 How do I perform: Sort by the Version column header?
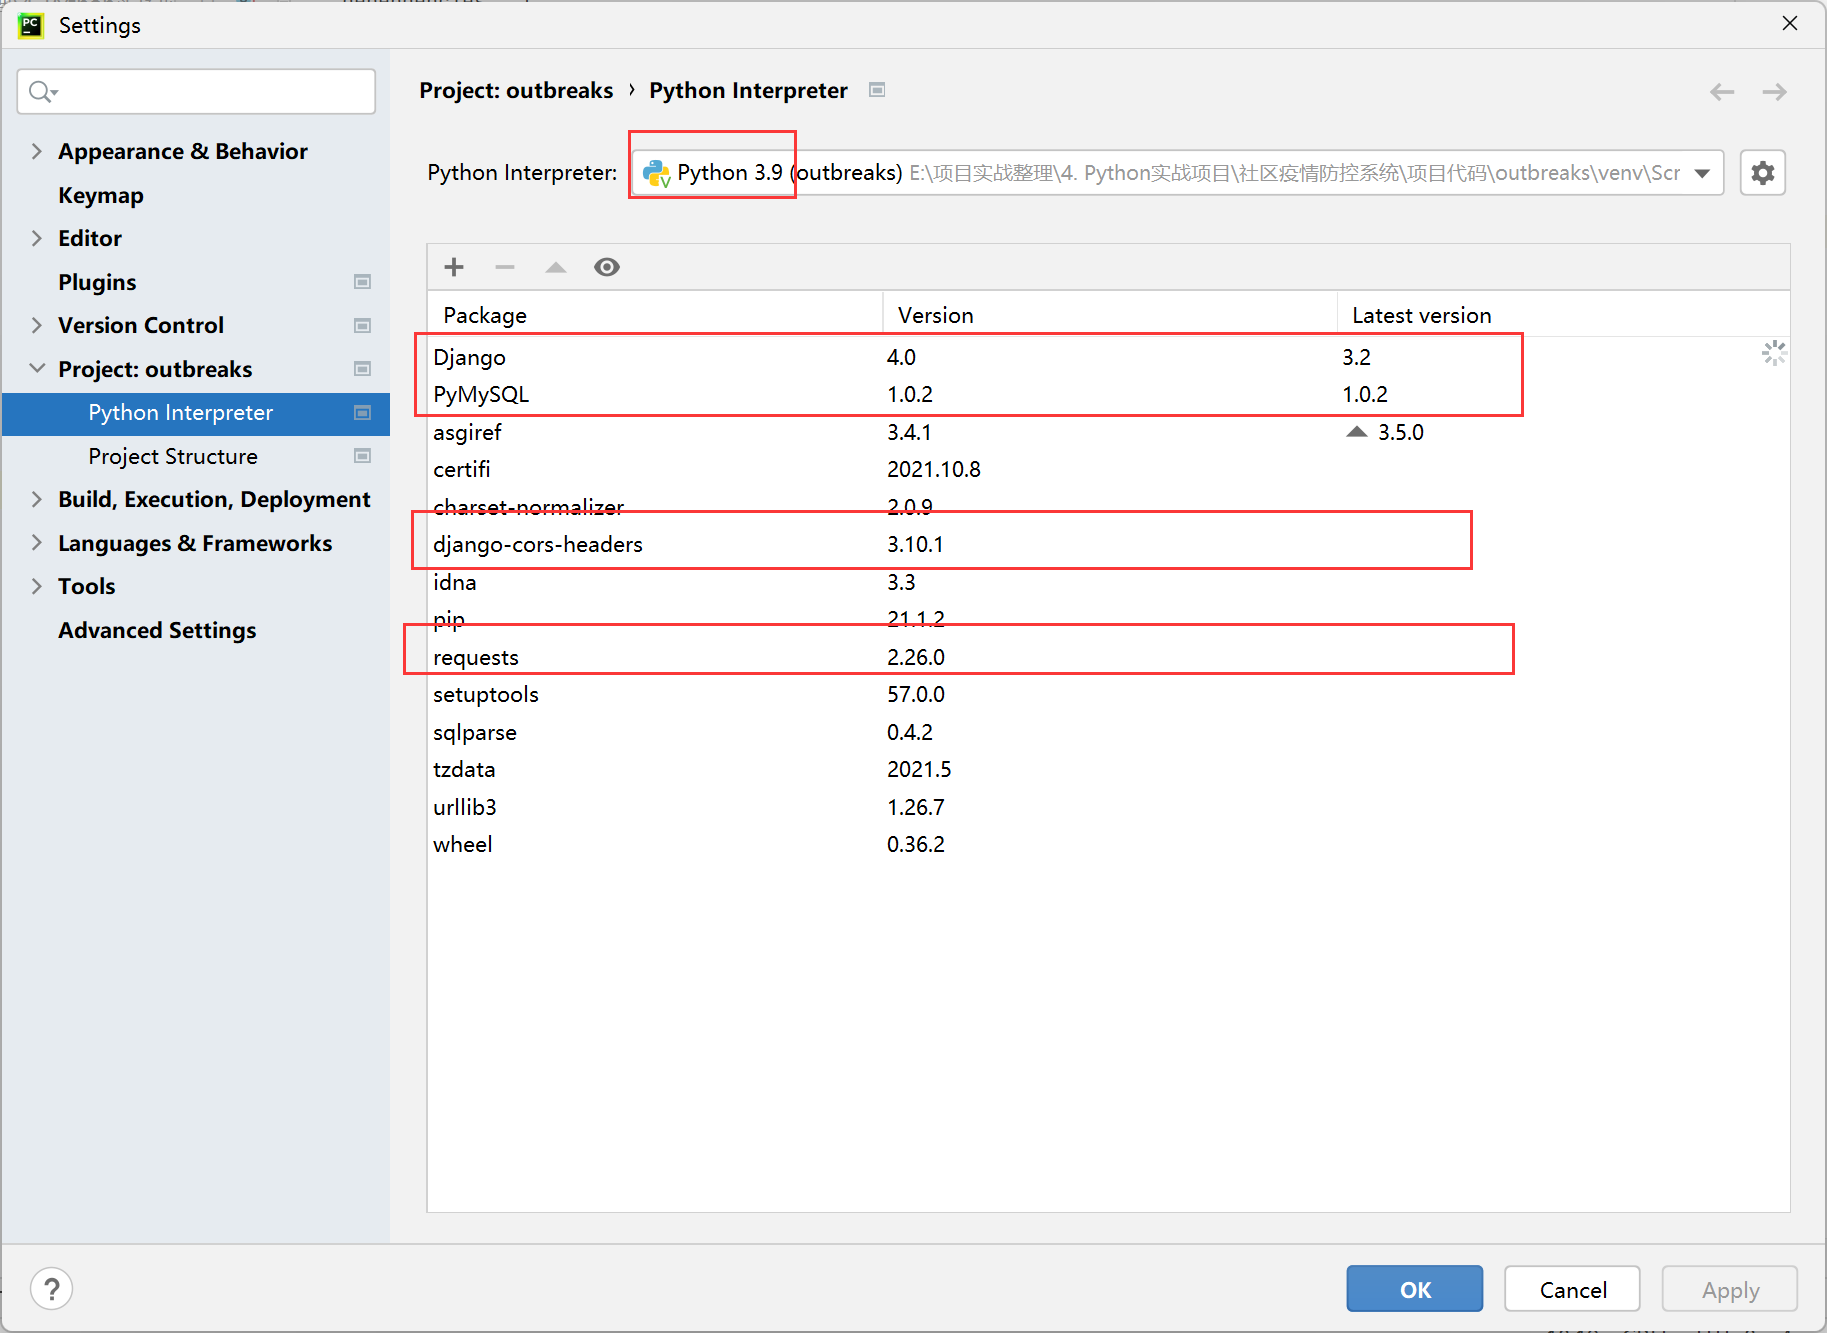(1110, 315)
